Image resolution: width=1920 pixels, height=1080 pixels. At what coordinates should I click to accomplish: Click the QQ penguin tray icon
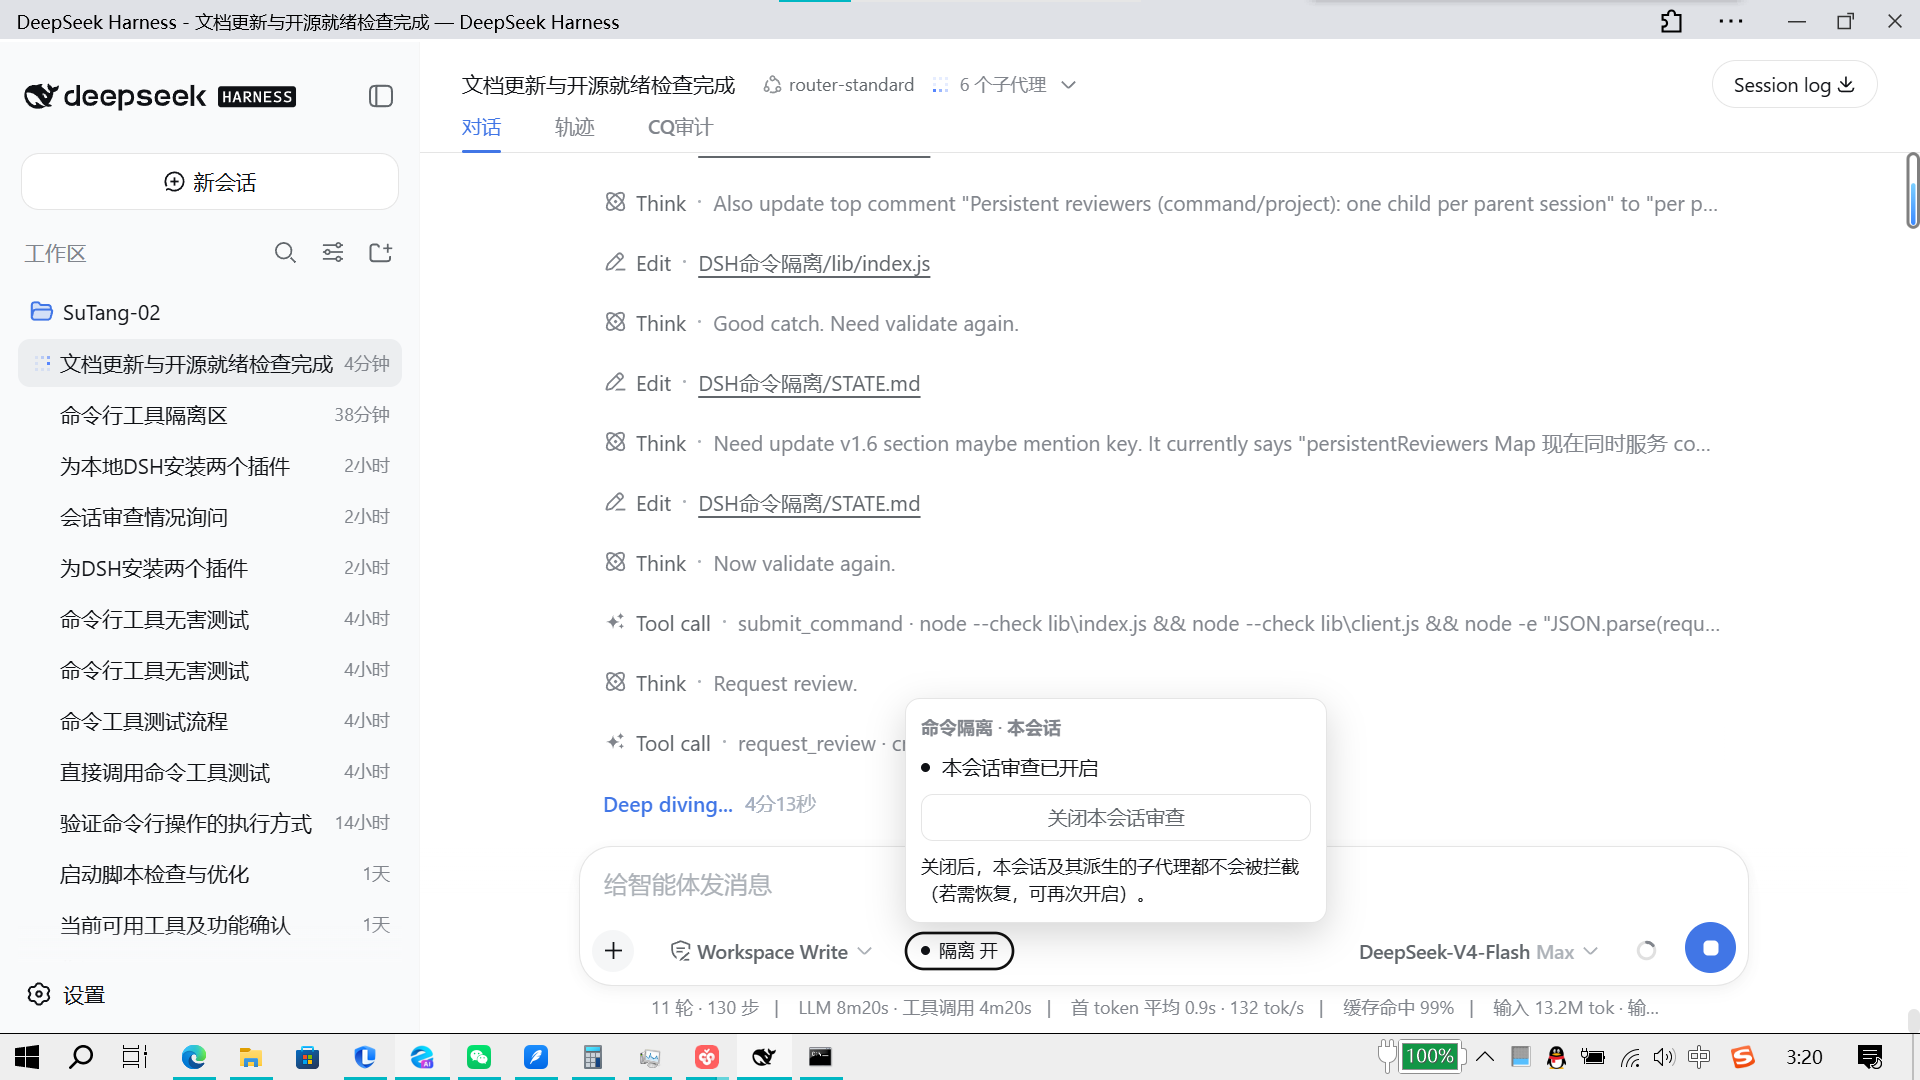point(1556,1057)
